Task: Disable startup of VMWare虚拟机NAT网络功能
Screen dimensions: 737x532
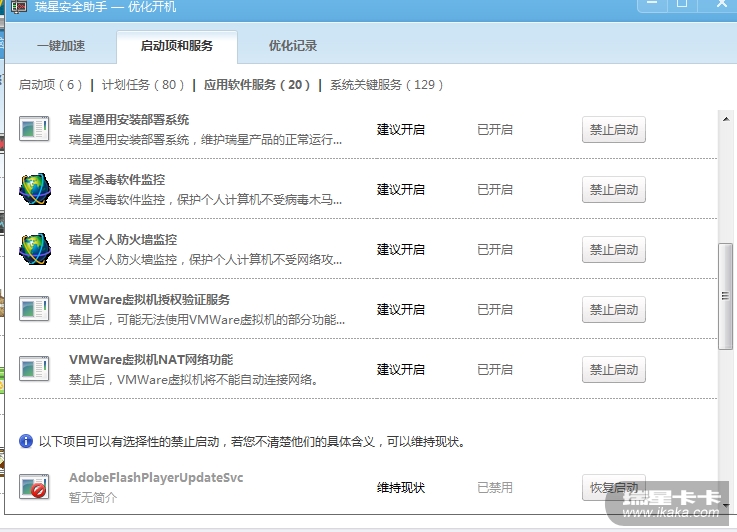Action: coord(614,370)
